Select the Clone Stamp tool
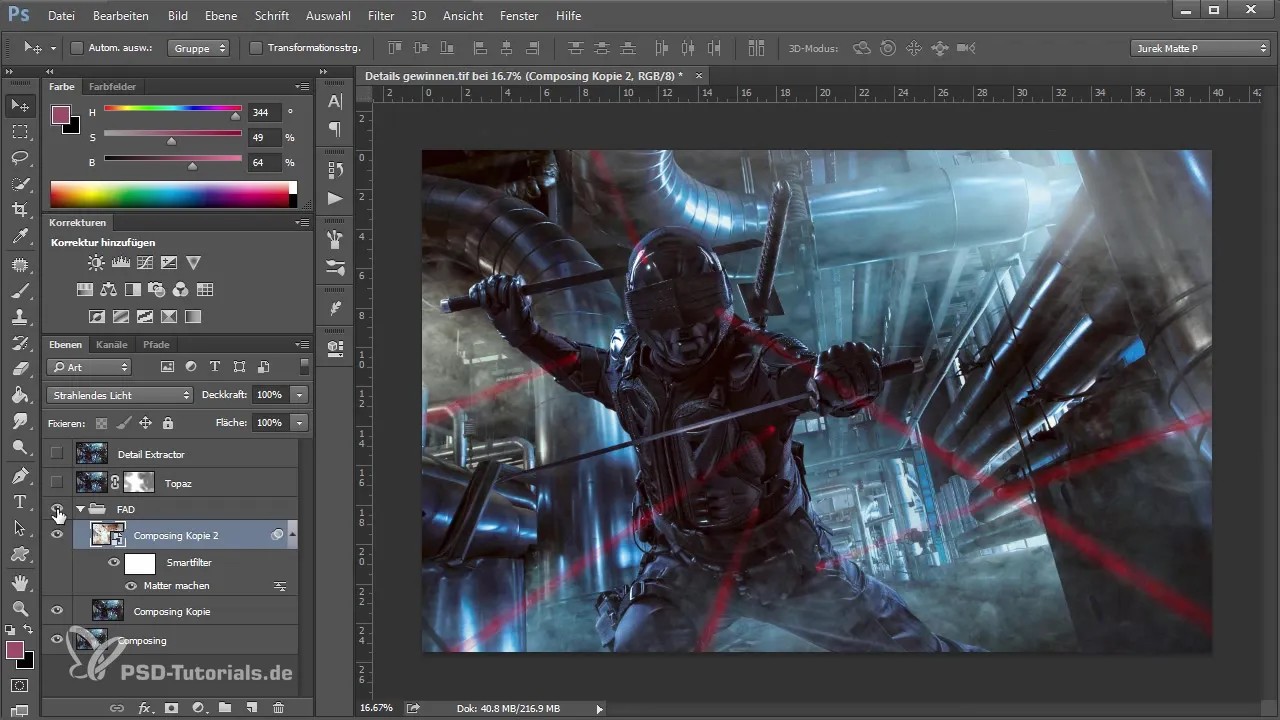 click(x=19, y=316)
